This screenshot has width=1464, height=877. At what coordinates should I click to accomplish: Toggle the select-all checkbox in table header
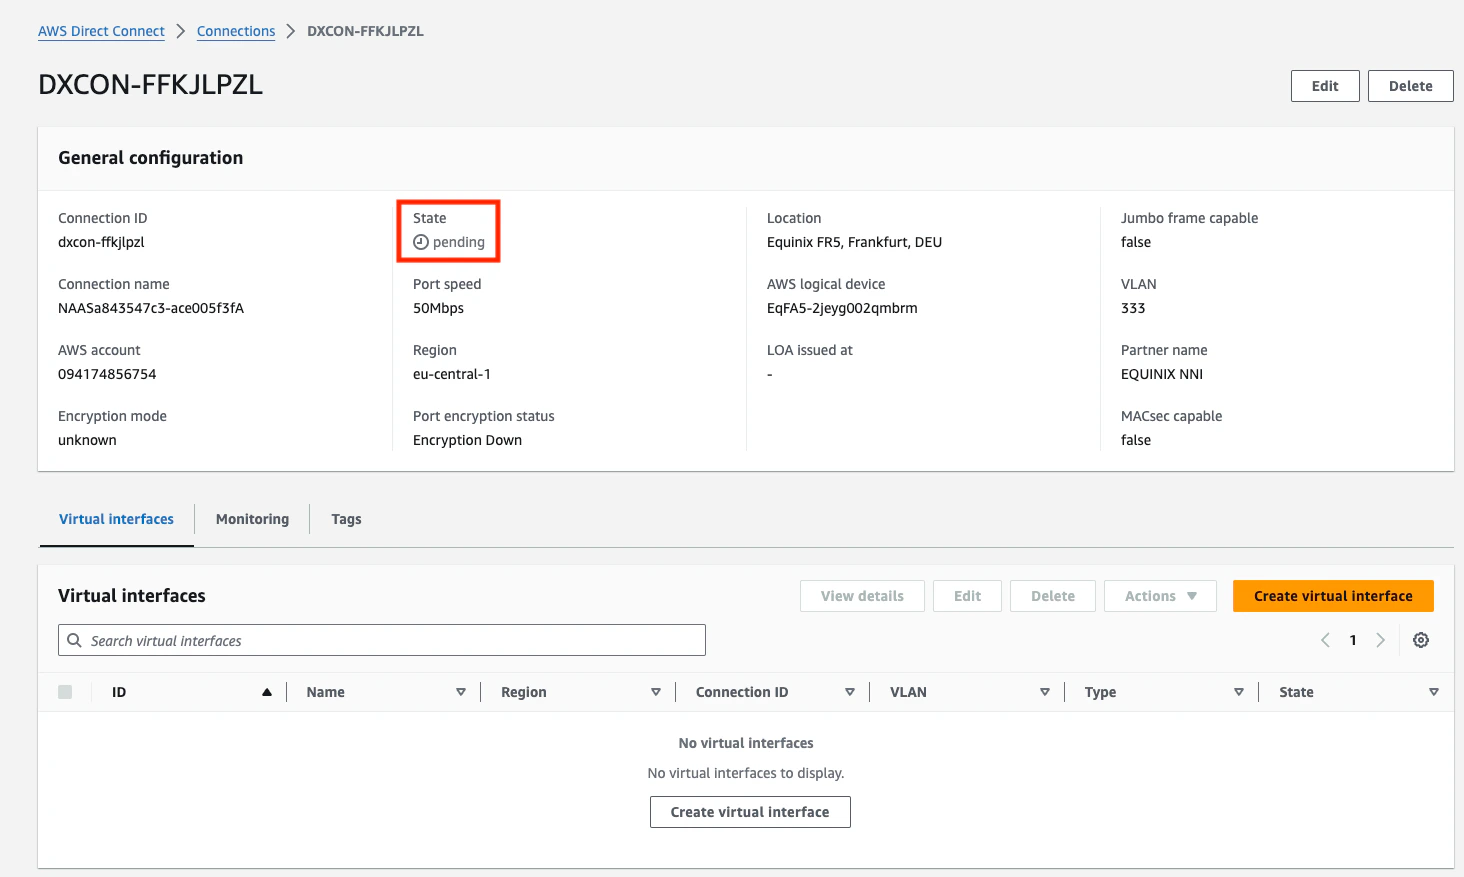65,691
